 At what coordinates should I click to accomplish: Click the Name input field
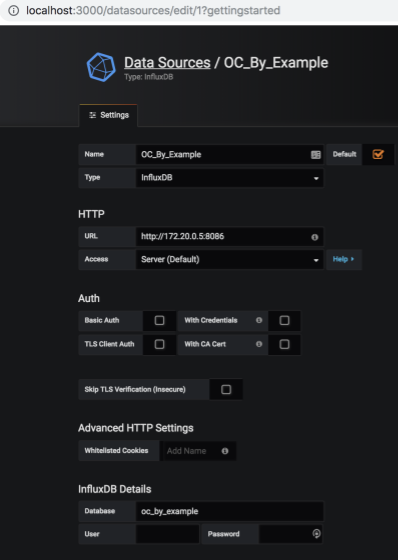(x=230, y=154)
